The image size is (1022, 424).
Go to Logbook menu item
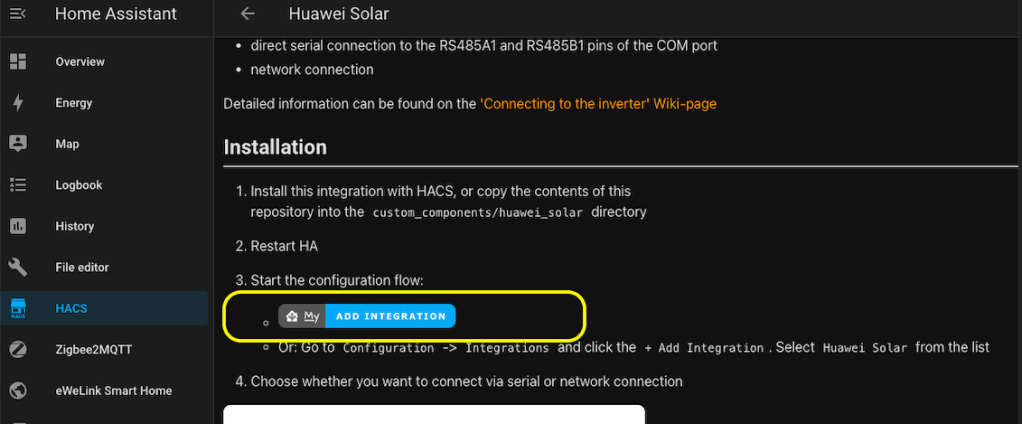pyautogui.click(x=79, y=185)
